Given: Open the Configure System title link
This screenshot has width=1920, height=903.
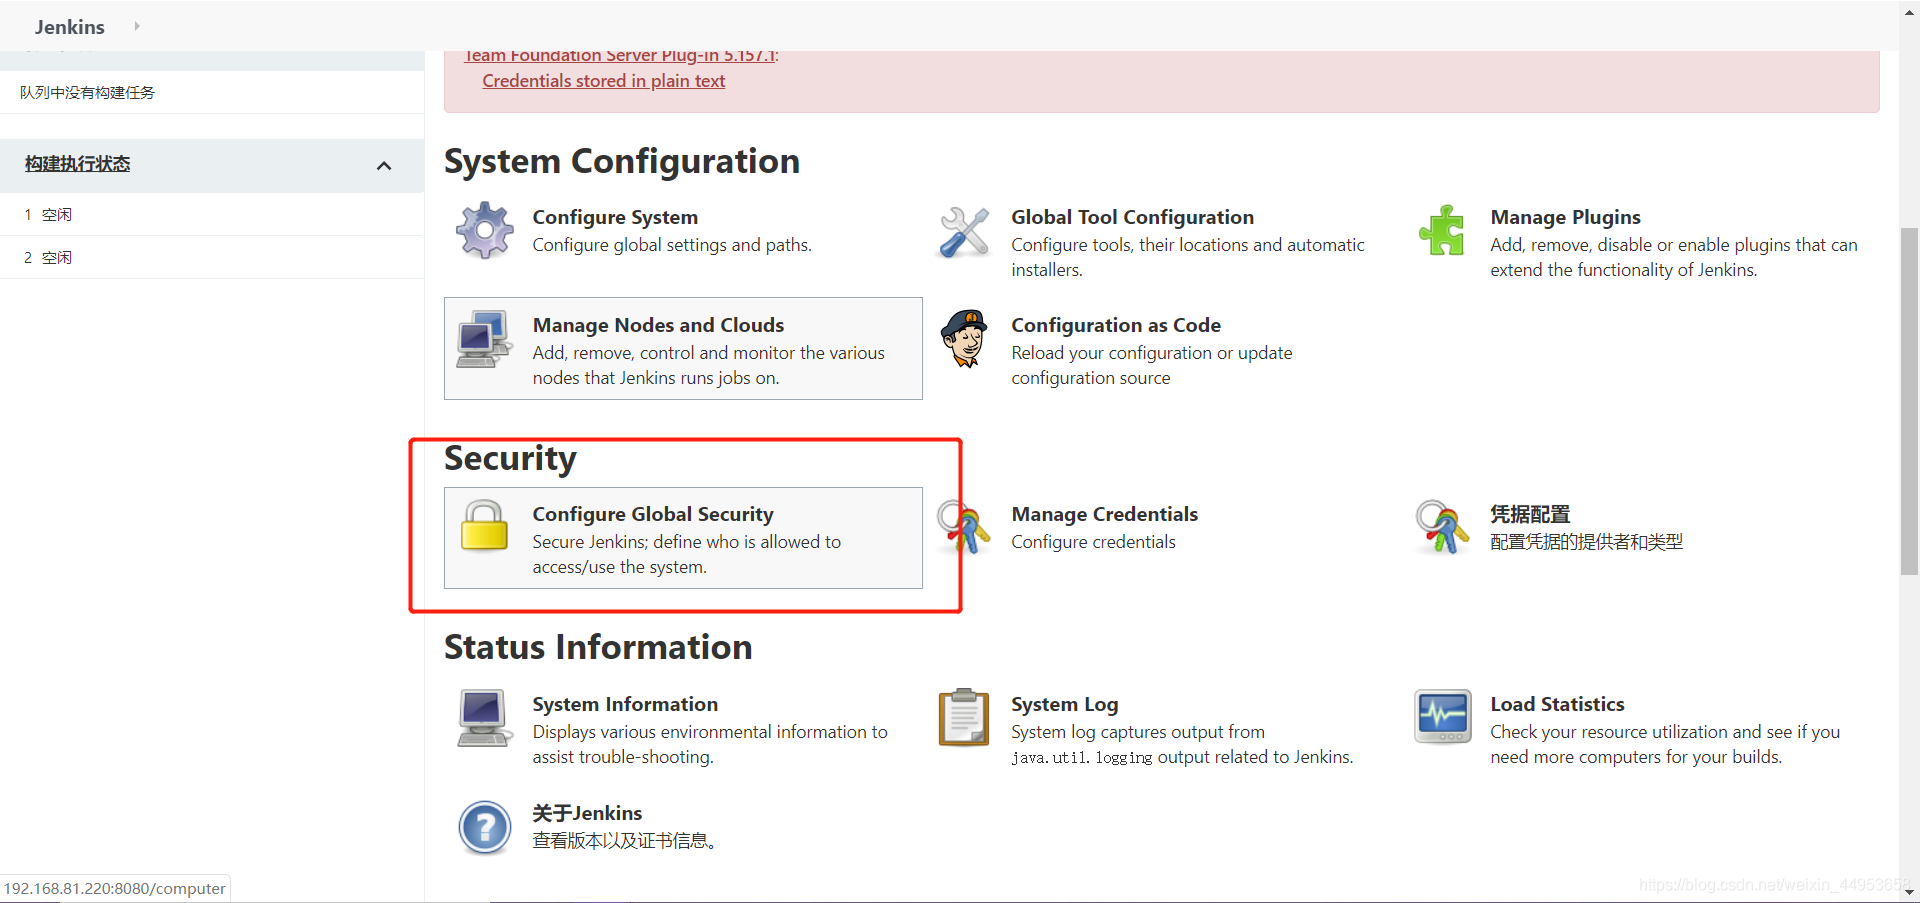Looking at the screenshot, I should click(615, 217).
